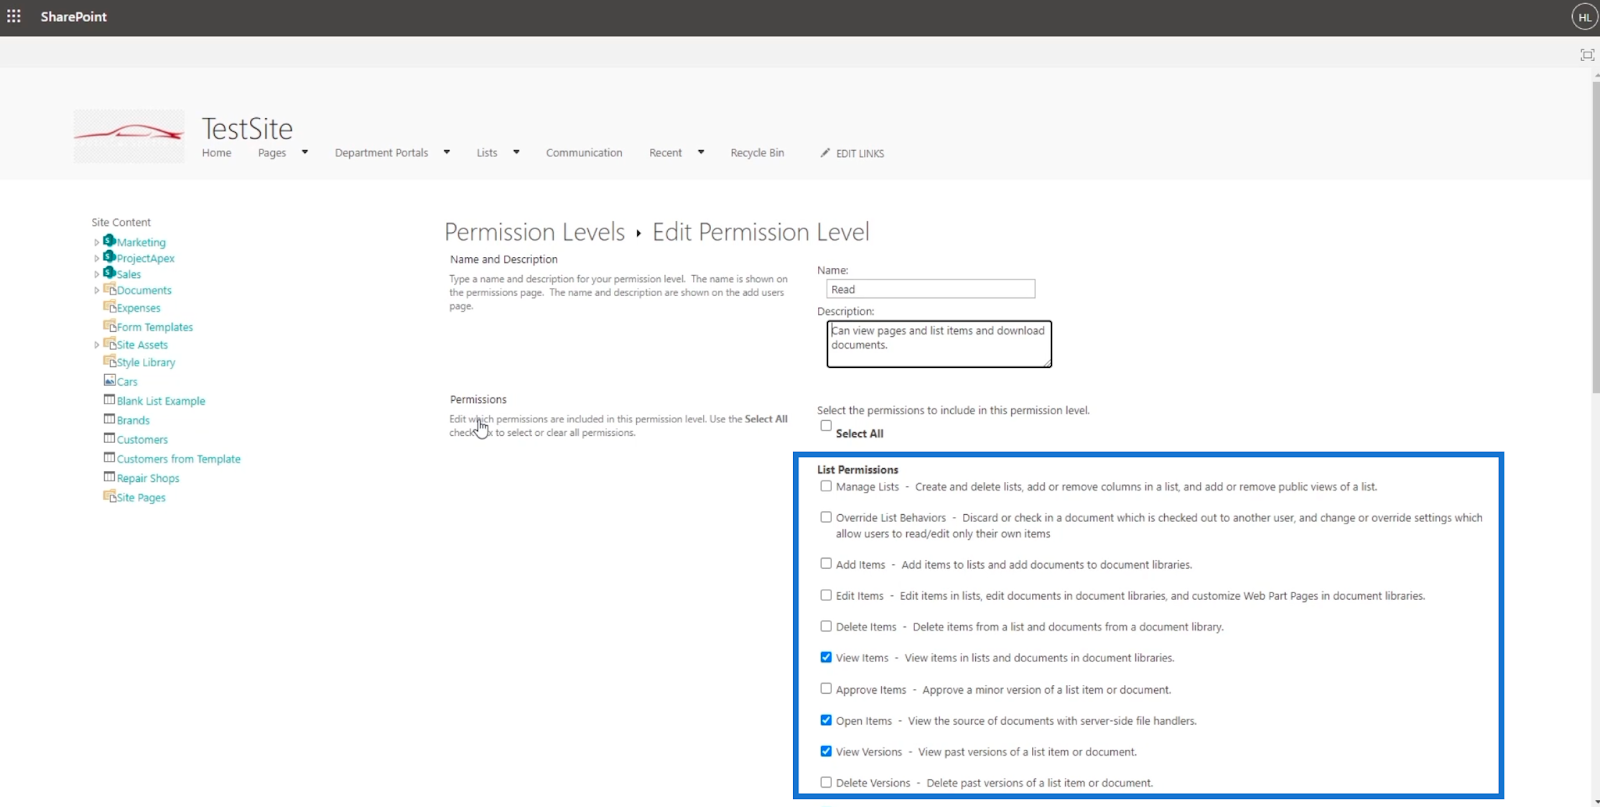Screen dimensions: 1600x807
Task: Open the Lists navigation dropdown arrow
Action: (516, 153)
